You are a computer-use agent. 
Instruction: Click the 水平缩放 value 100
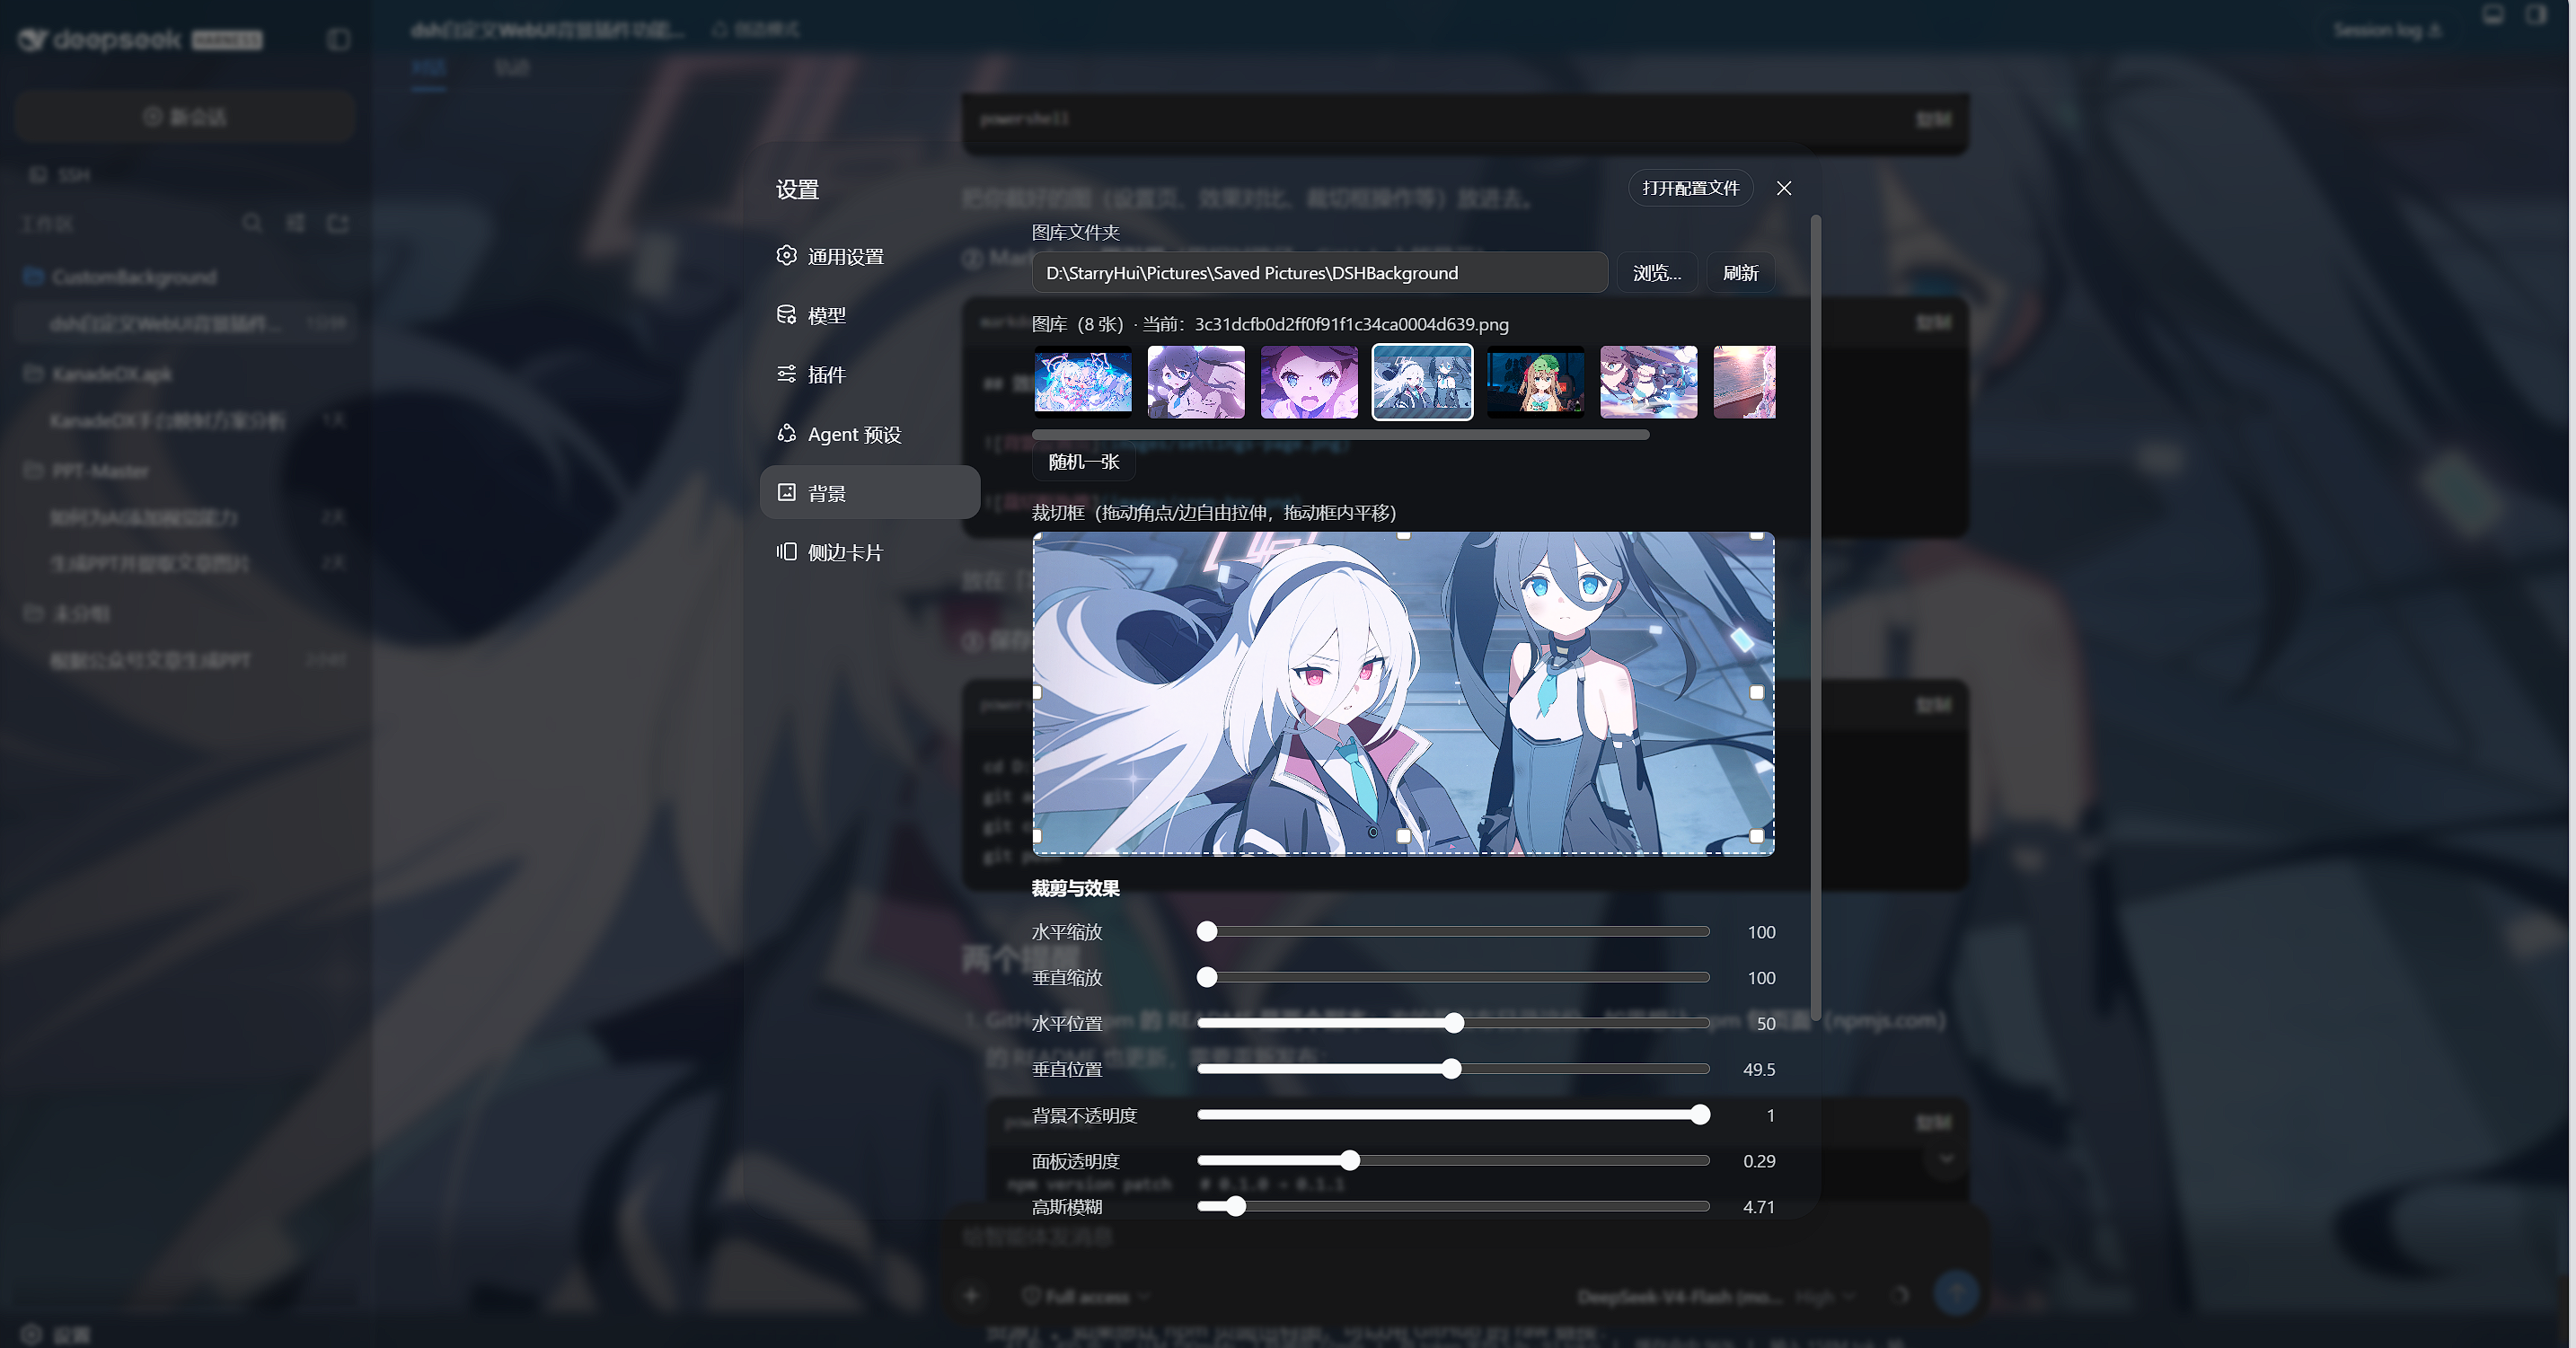tap(1761, 932)
